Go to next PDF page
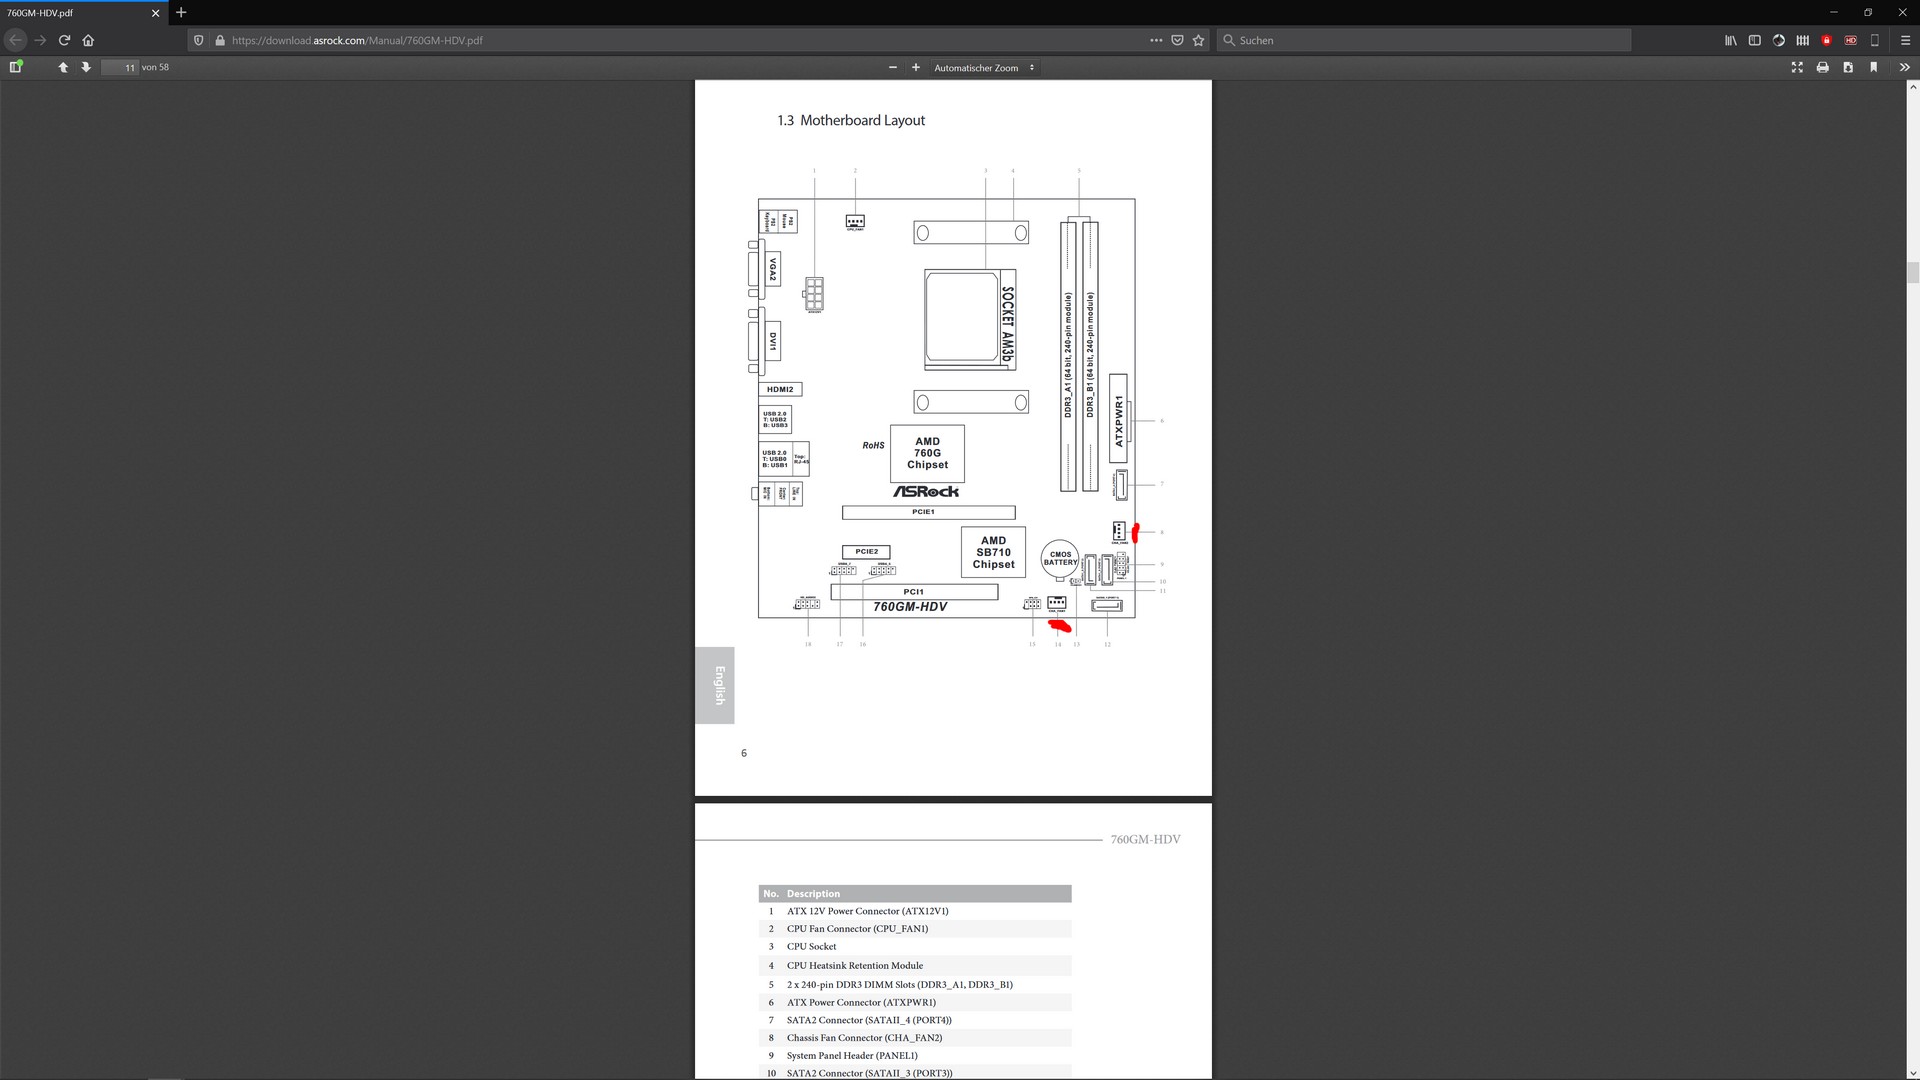1920x1080 pixels. [x=86, y=67]
